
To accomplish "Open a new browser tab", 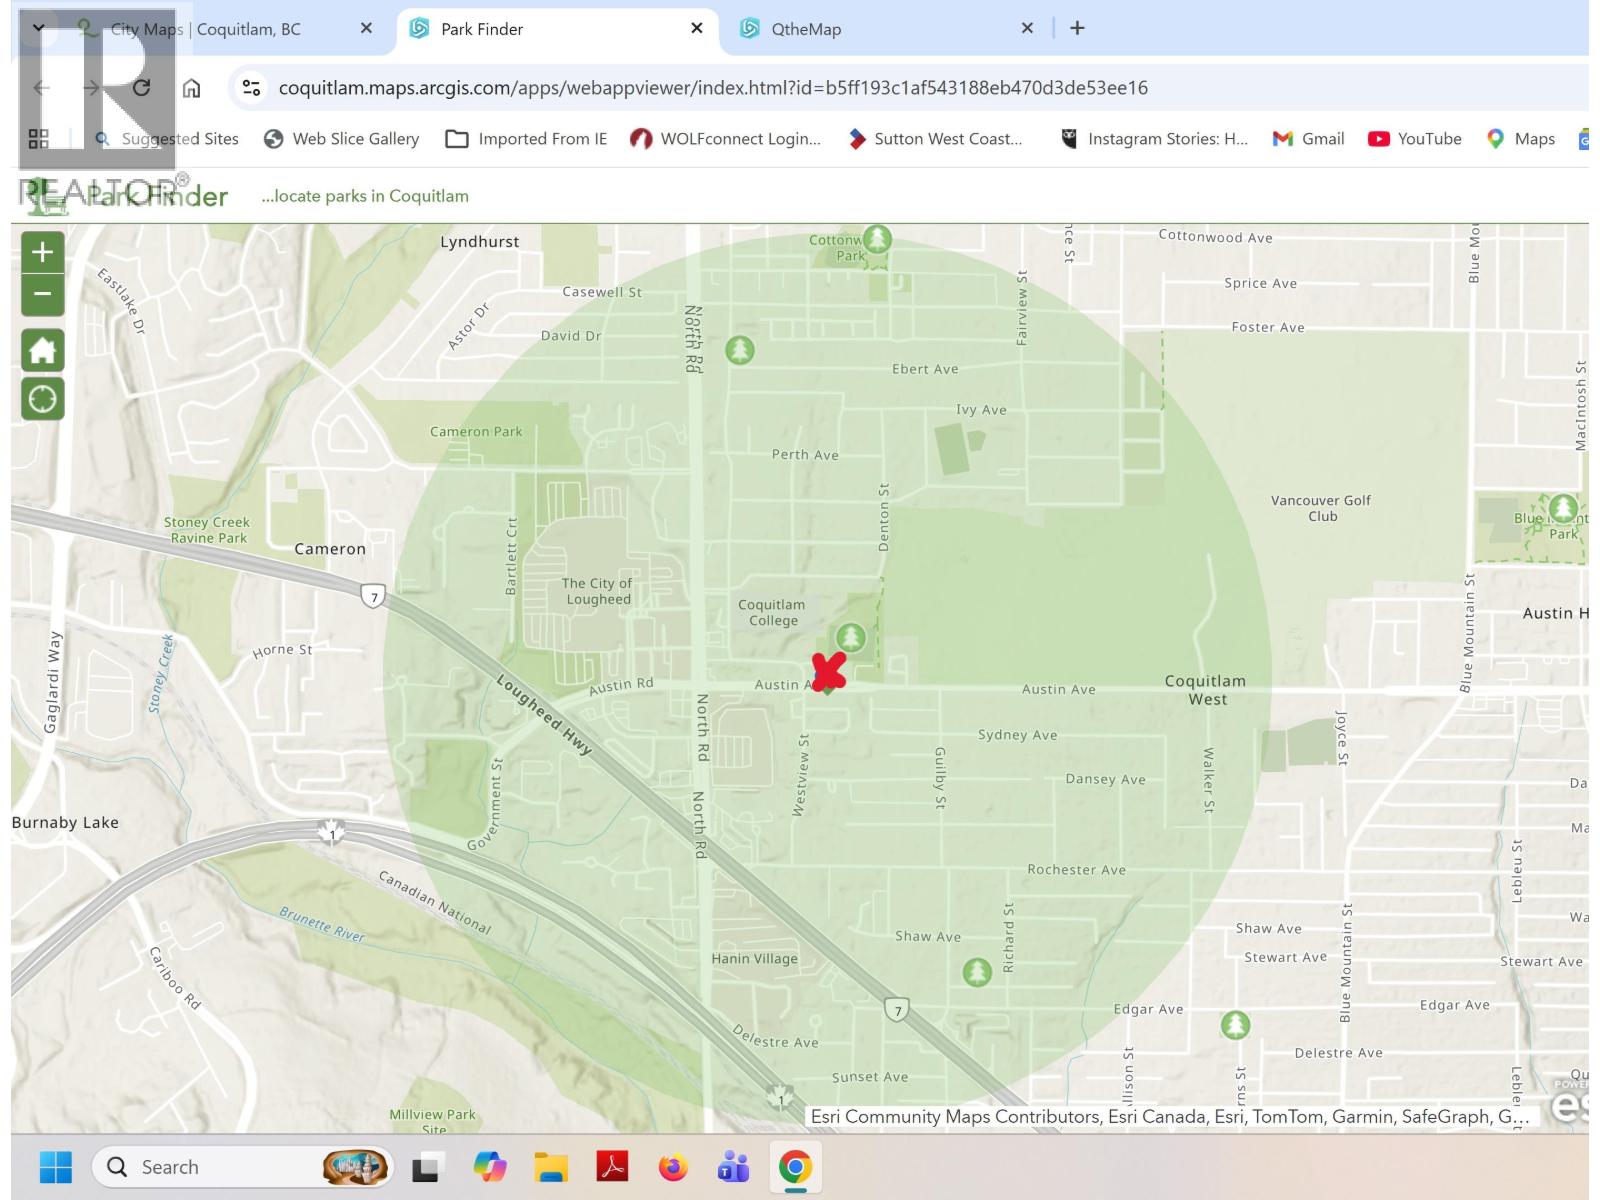I will pos(1077,29).
